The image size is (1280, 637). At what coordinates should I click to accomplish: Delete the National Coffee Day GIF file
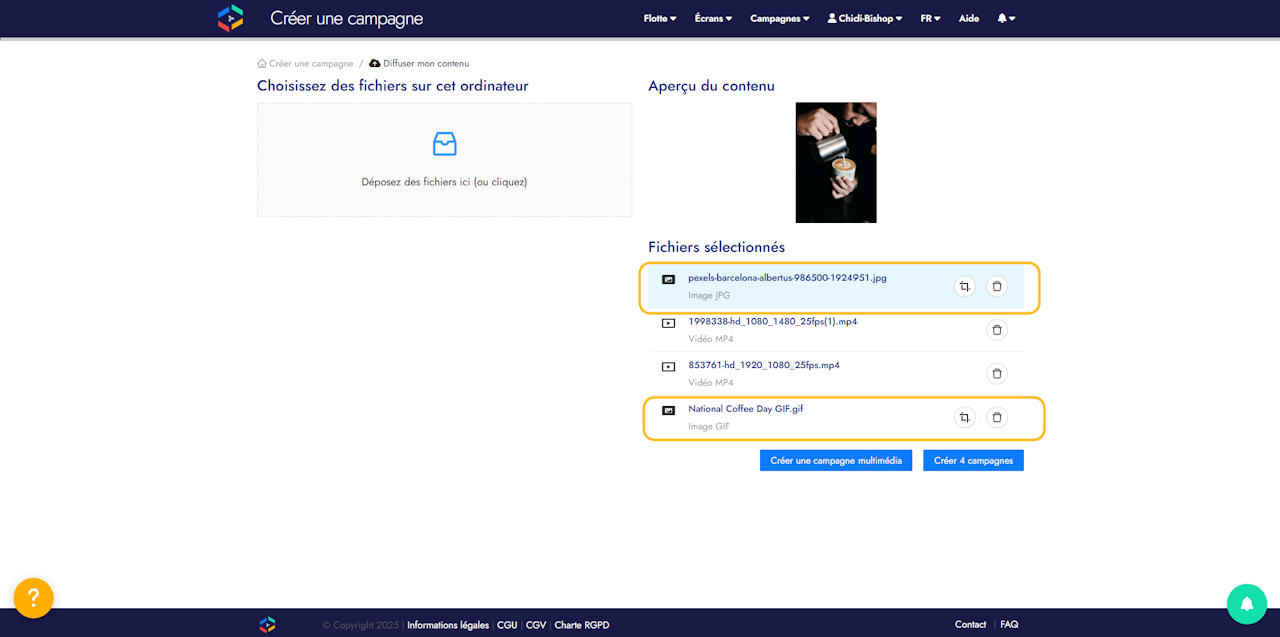[x=997, y=418]
